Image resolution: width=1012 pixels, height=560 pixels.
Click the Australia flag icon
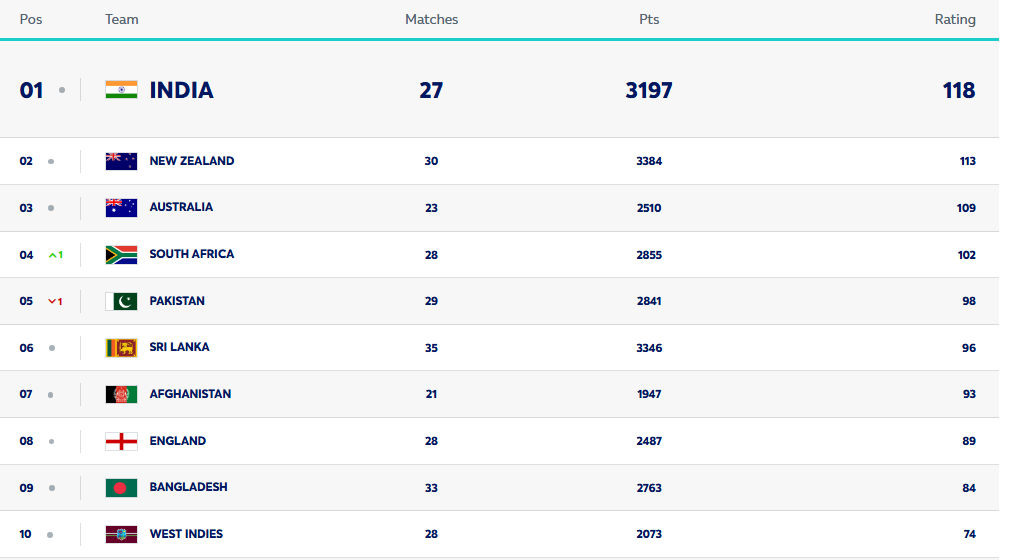121,208
